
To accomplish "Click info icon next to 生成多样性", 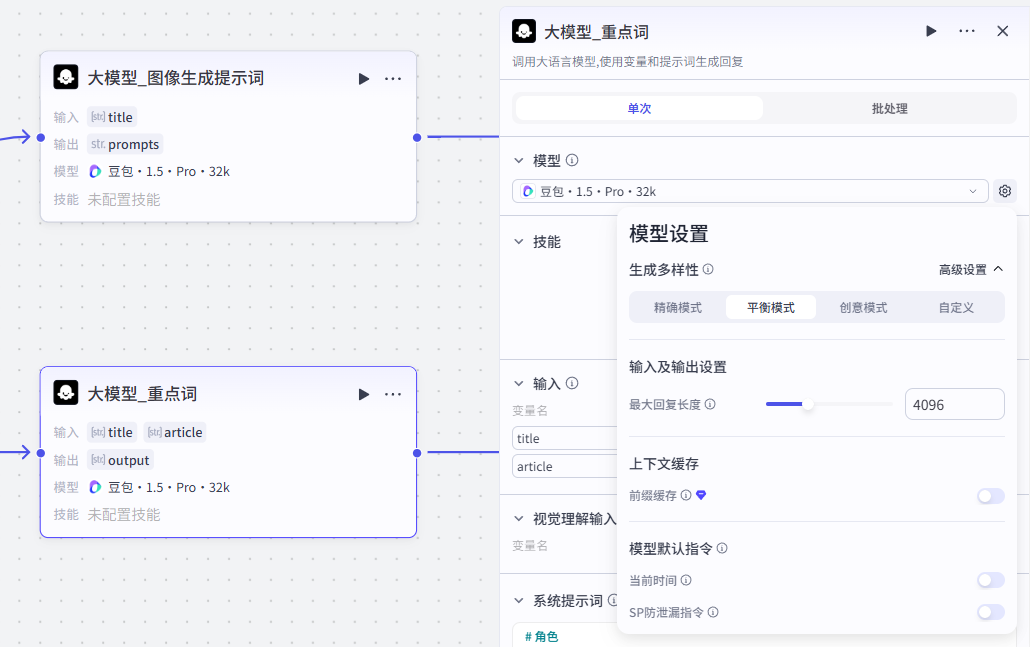I will coord(708,270).
